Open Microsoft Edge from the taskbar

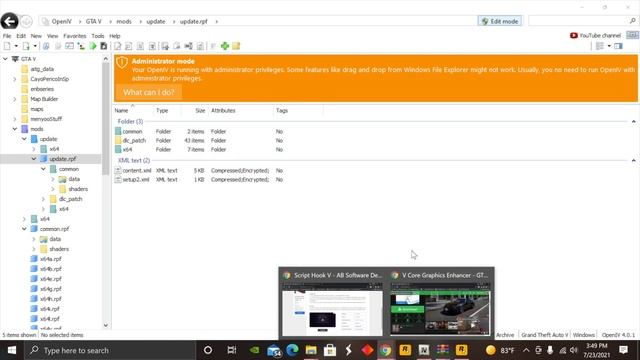(x=292, y=350)
